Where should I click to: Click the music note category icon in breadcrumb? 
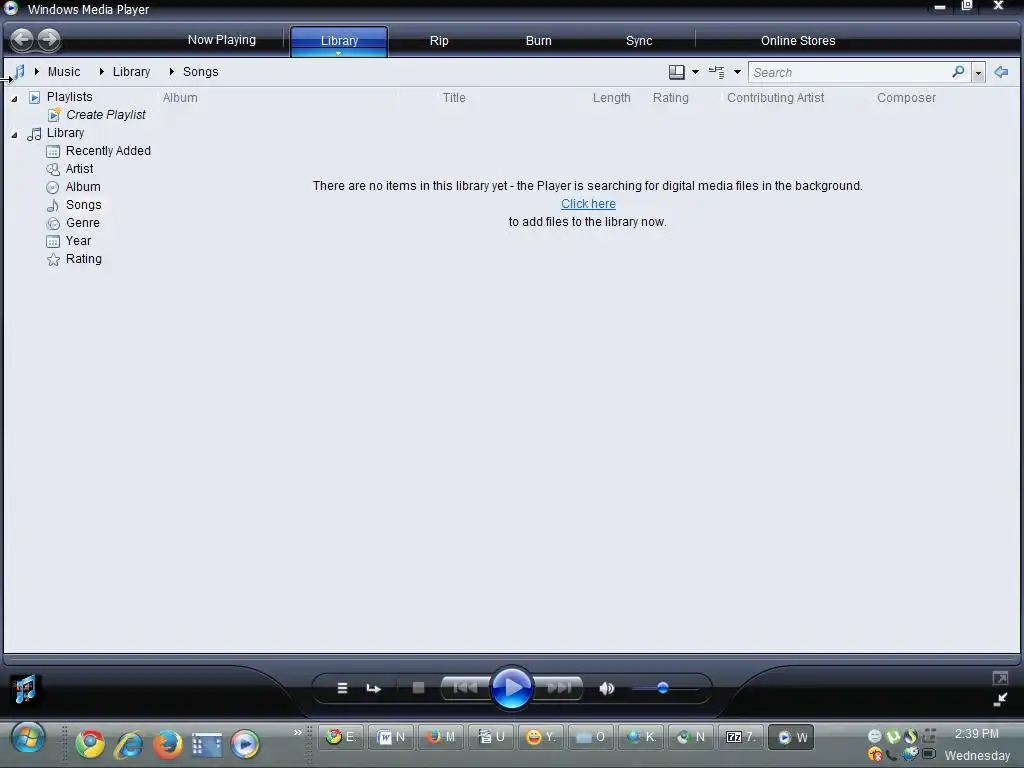point(19,72)
